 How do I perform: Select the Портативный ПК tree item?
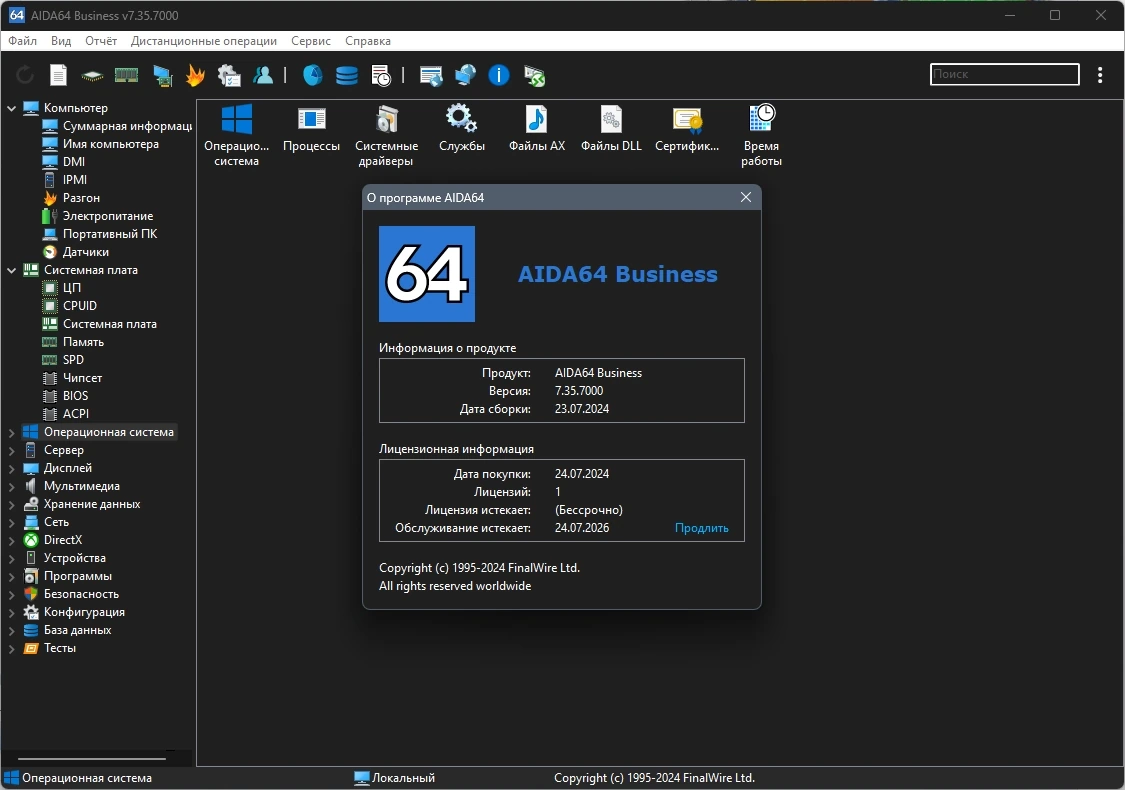pyautogui.click(x=100, y=234)
